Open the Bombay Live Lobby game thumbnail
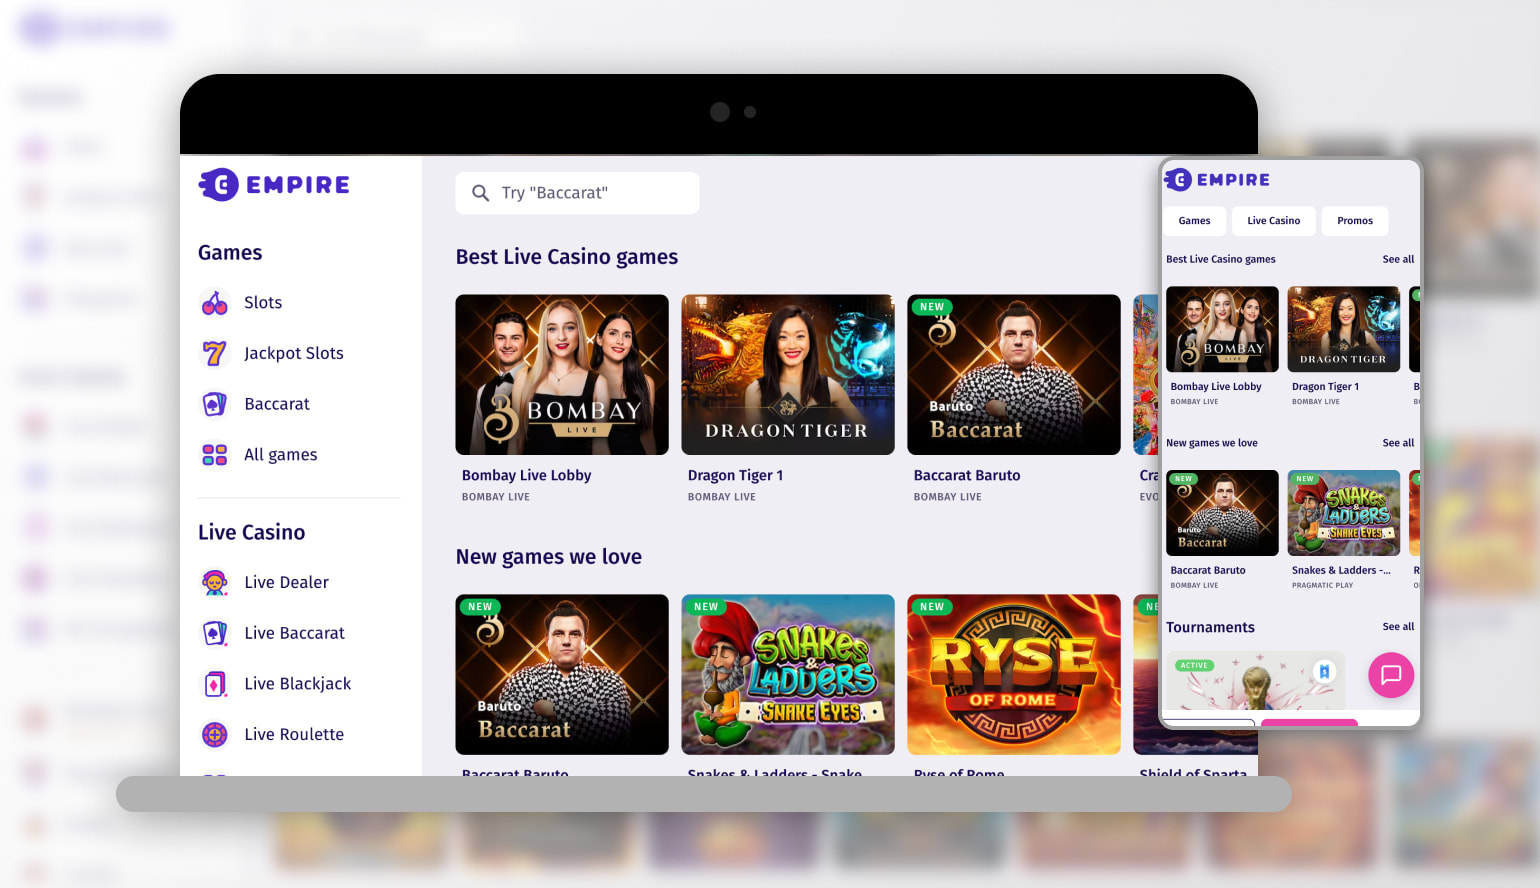Image resolution: width=1540 pixels, height=888 pixels. tap(562, 375)
